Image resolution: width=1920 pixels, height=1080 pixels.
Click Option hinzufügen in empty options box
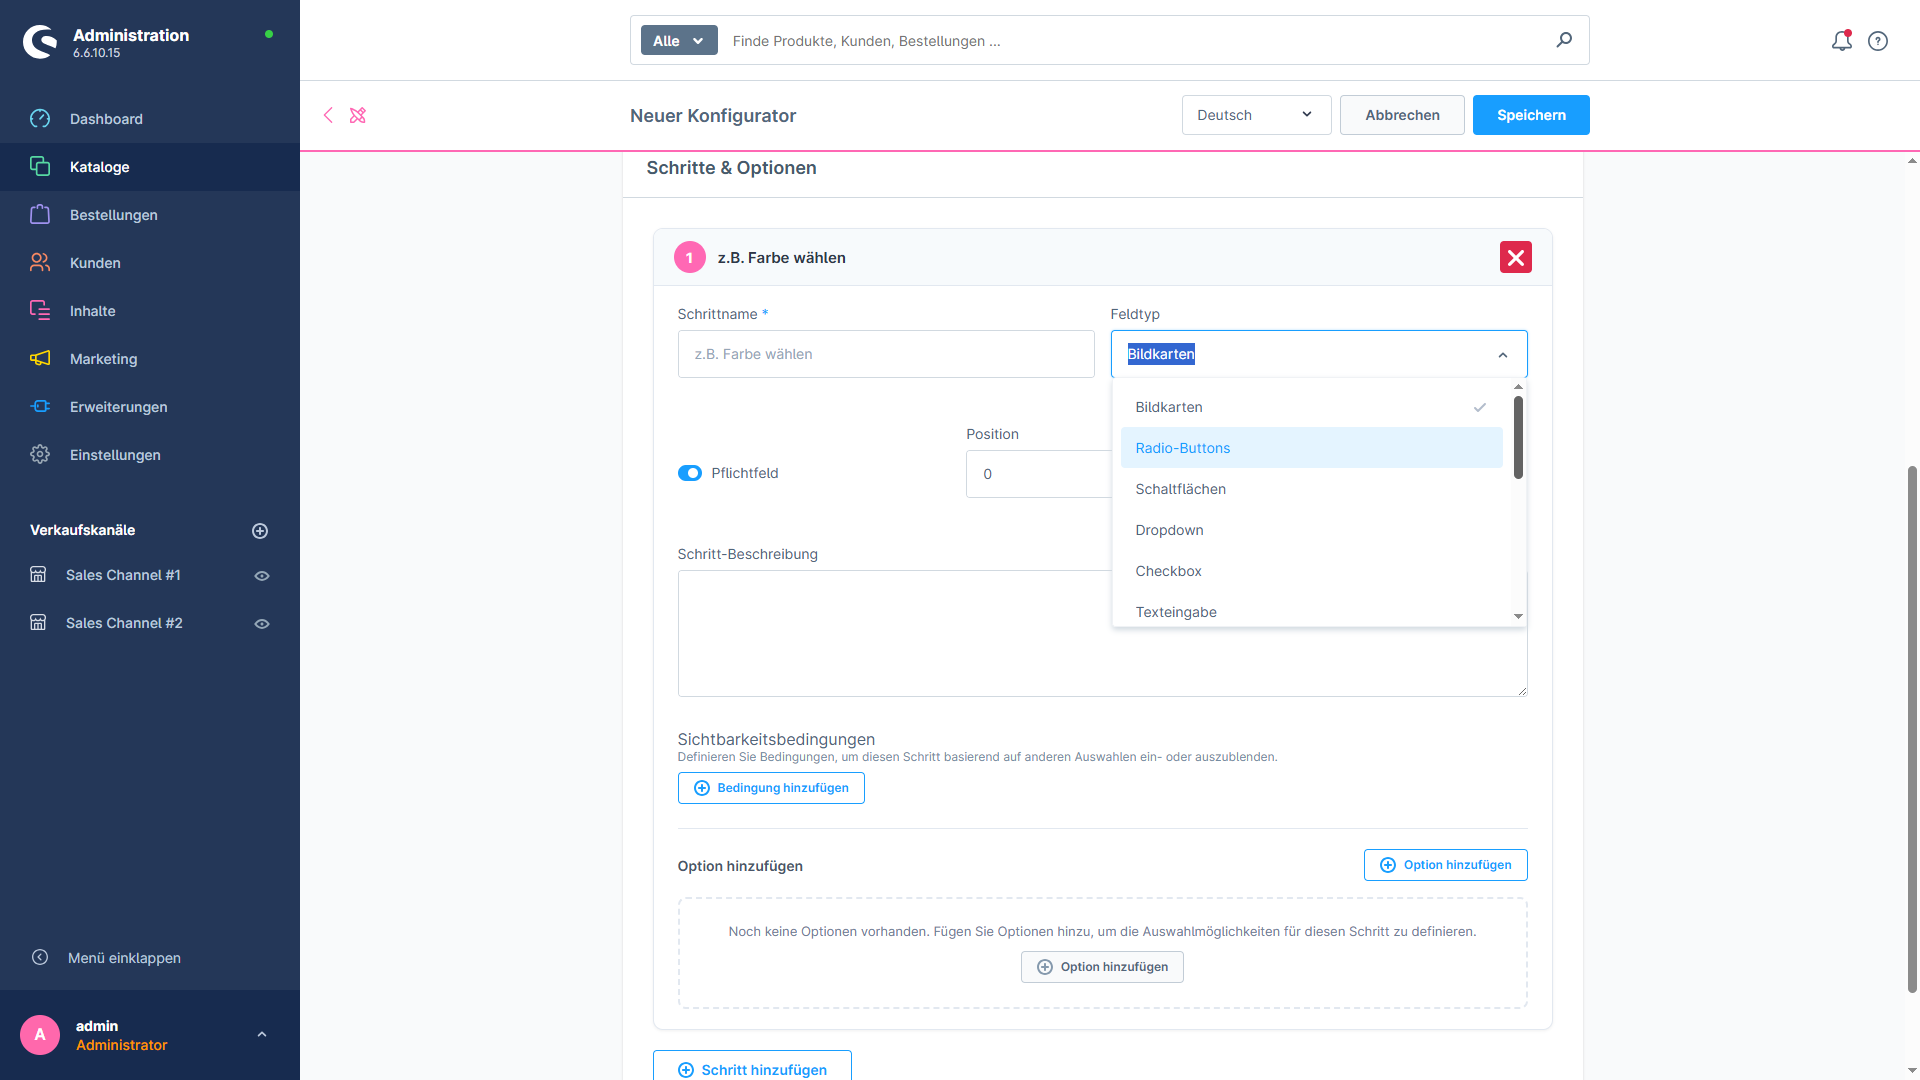click(1102, 967)
